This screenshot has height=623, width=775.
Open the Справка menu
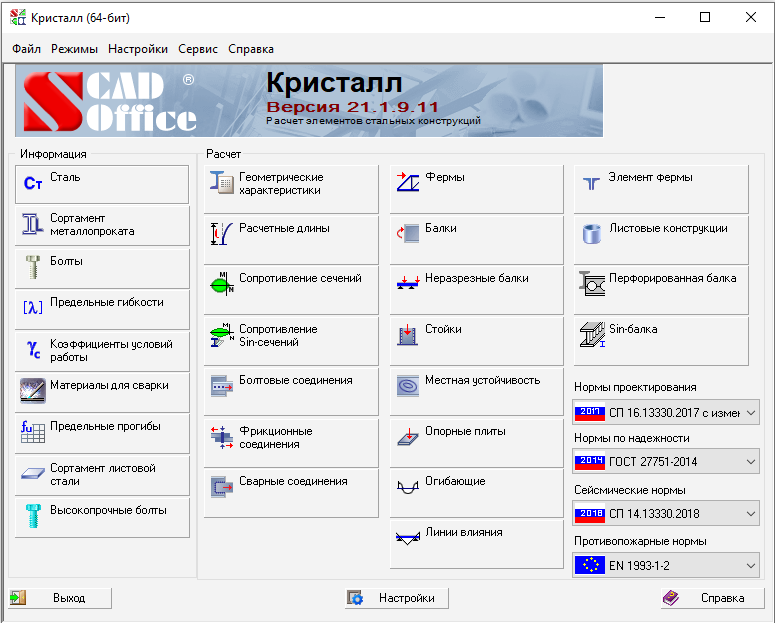point(251,49)
